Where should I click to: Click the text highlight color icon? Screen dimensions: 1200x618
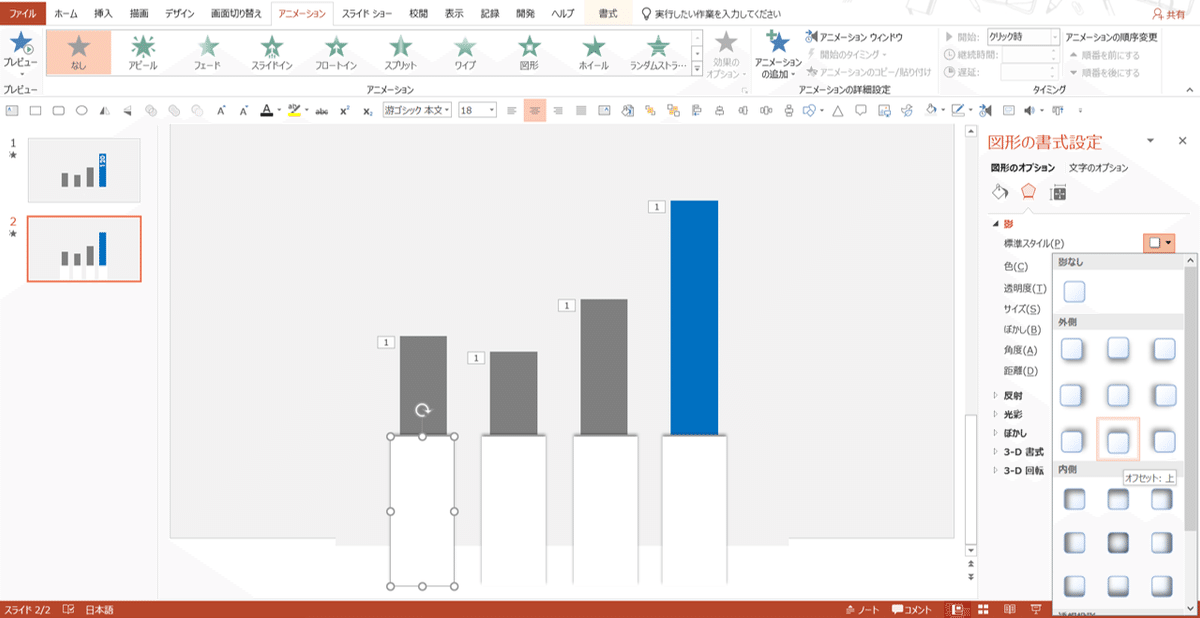click(x=293, y=110)
